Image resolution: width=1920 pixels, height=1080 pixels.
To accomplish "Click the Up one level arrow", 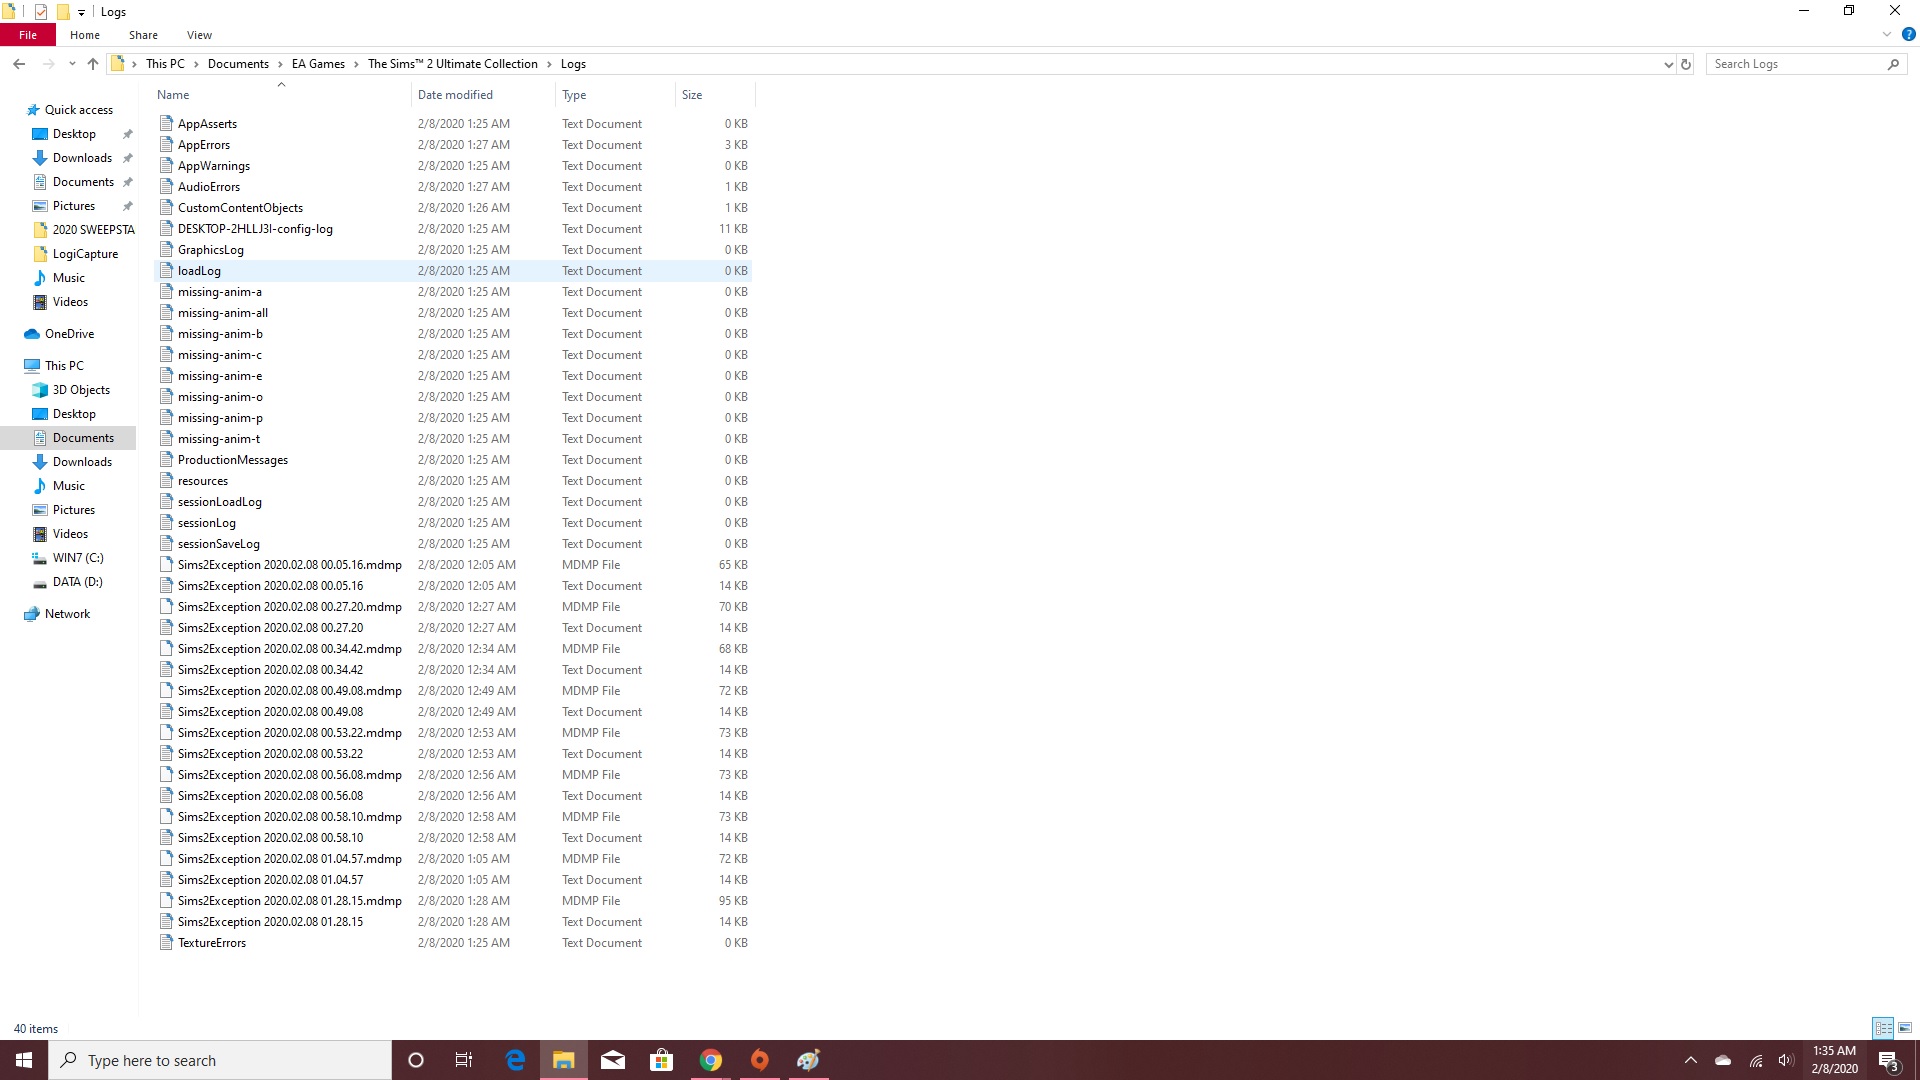I will coord(93,64).
